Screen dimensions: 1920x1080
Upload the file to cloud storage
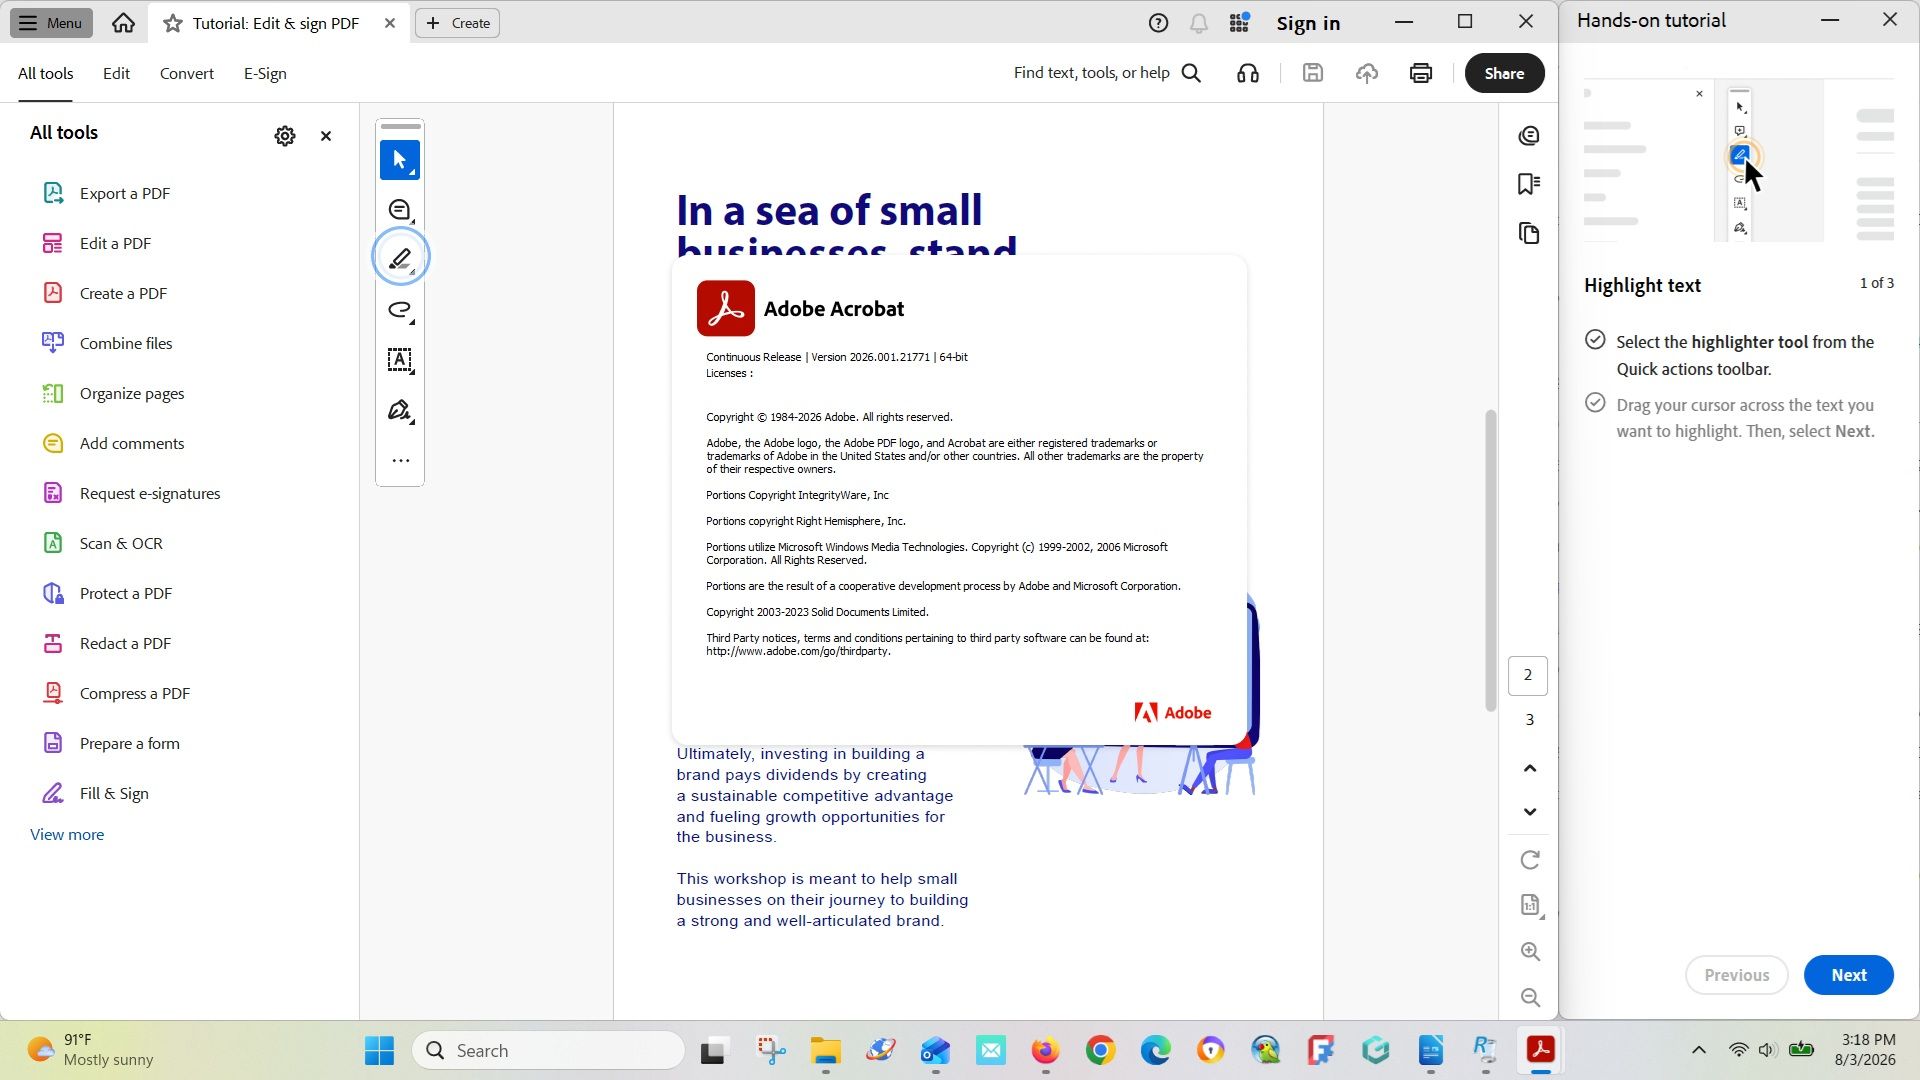[x=1367, y=73]
